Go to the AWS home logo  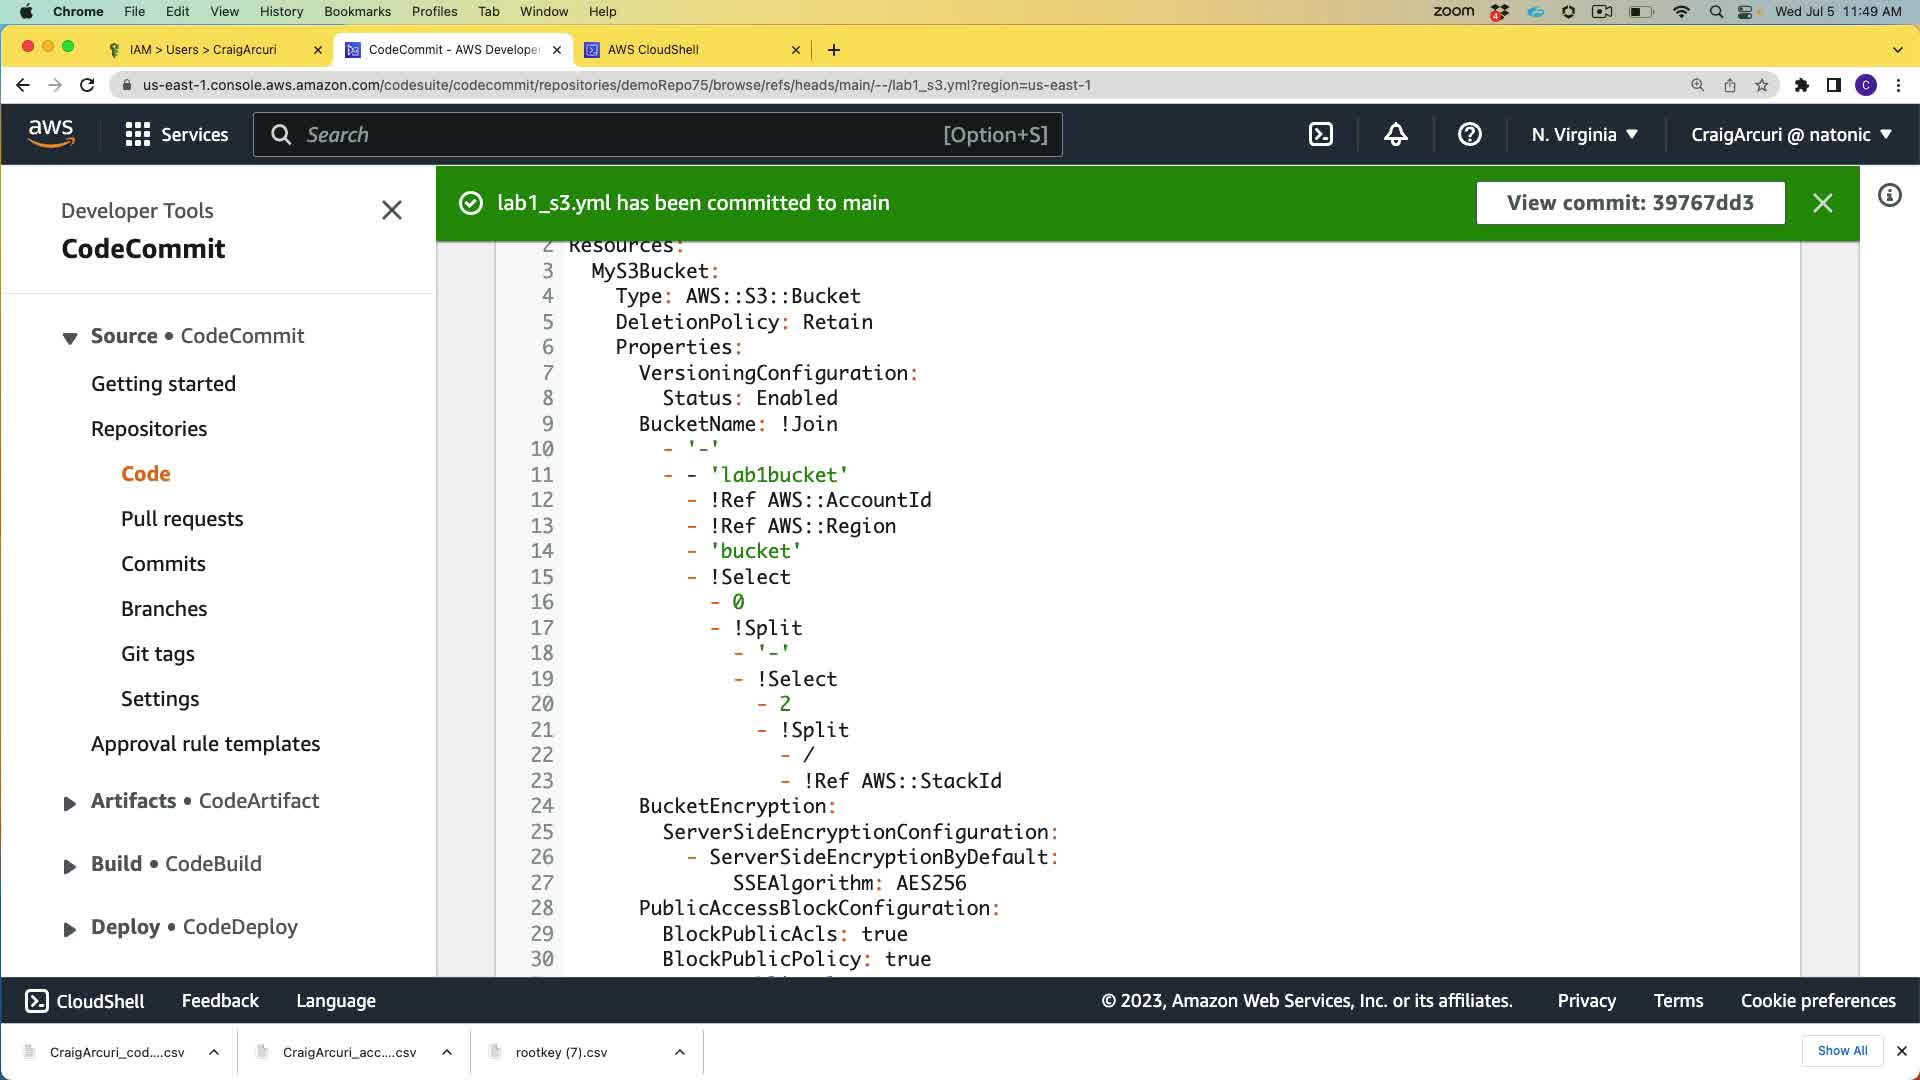click(x=51, y=133)
